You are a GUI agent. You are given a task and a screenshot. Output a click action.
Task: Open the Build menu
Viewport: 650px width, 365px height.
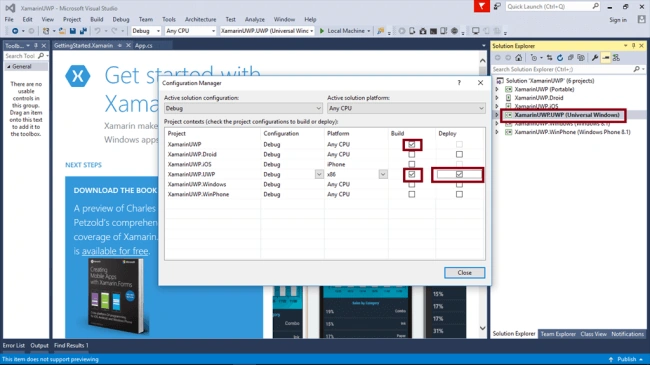[97, 19]
